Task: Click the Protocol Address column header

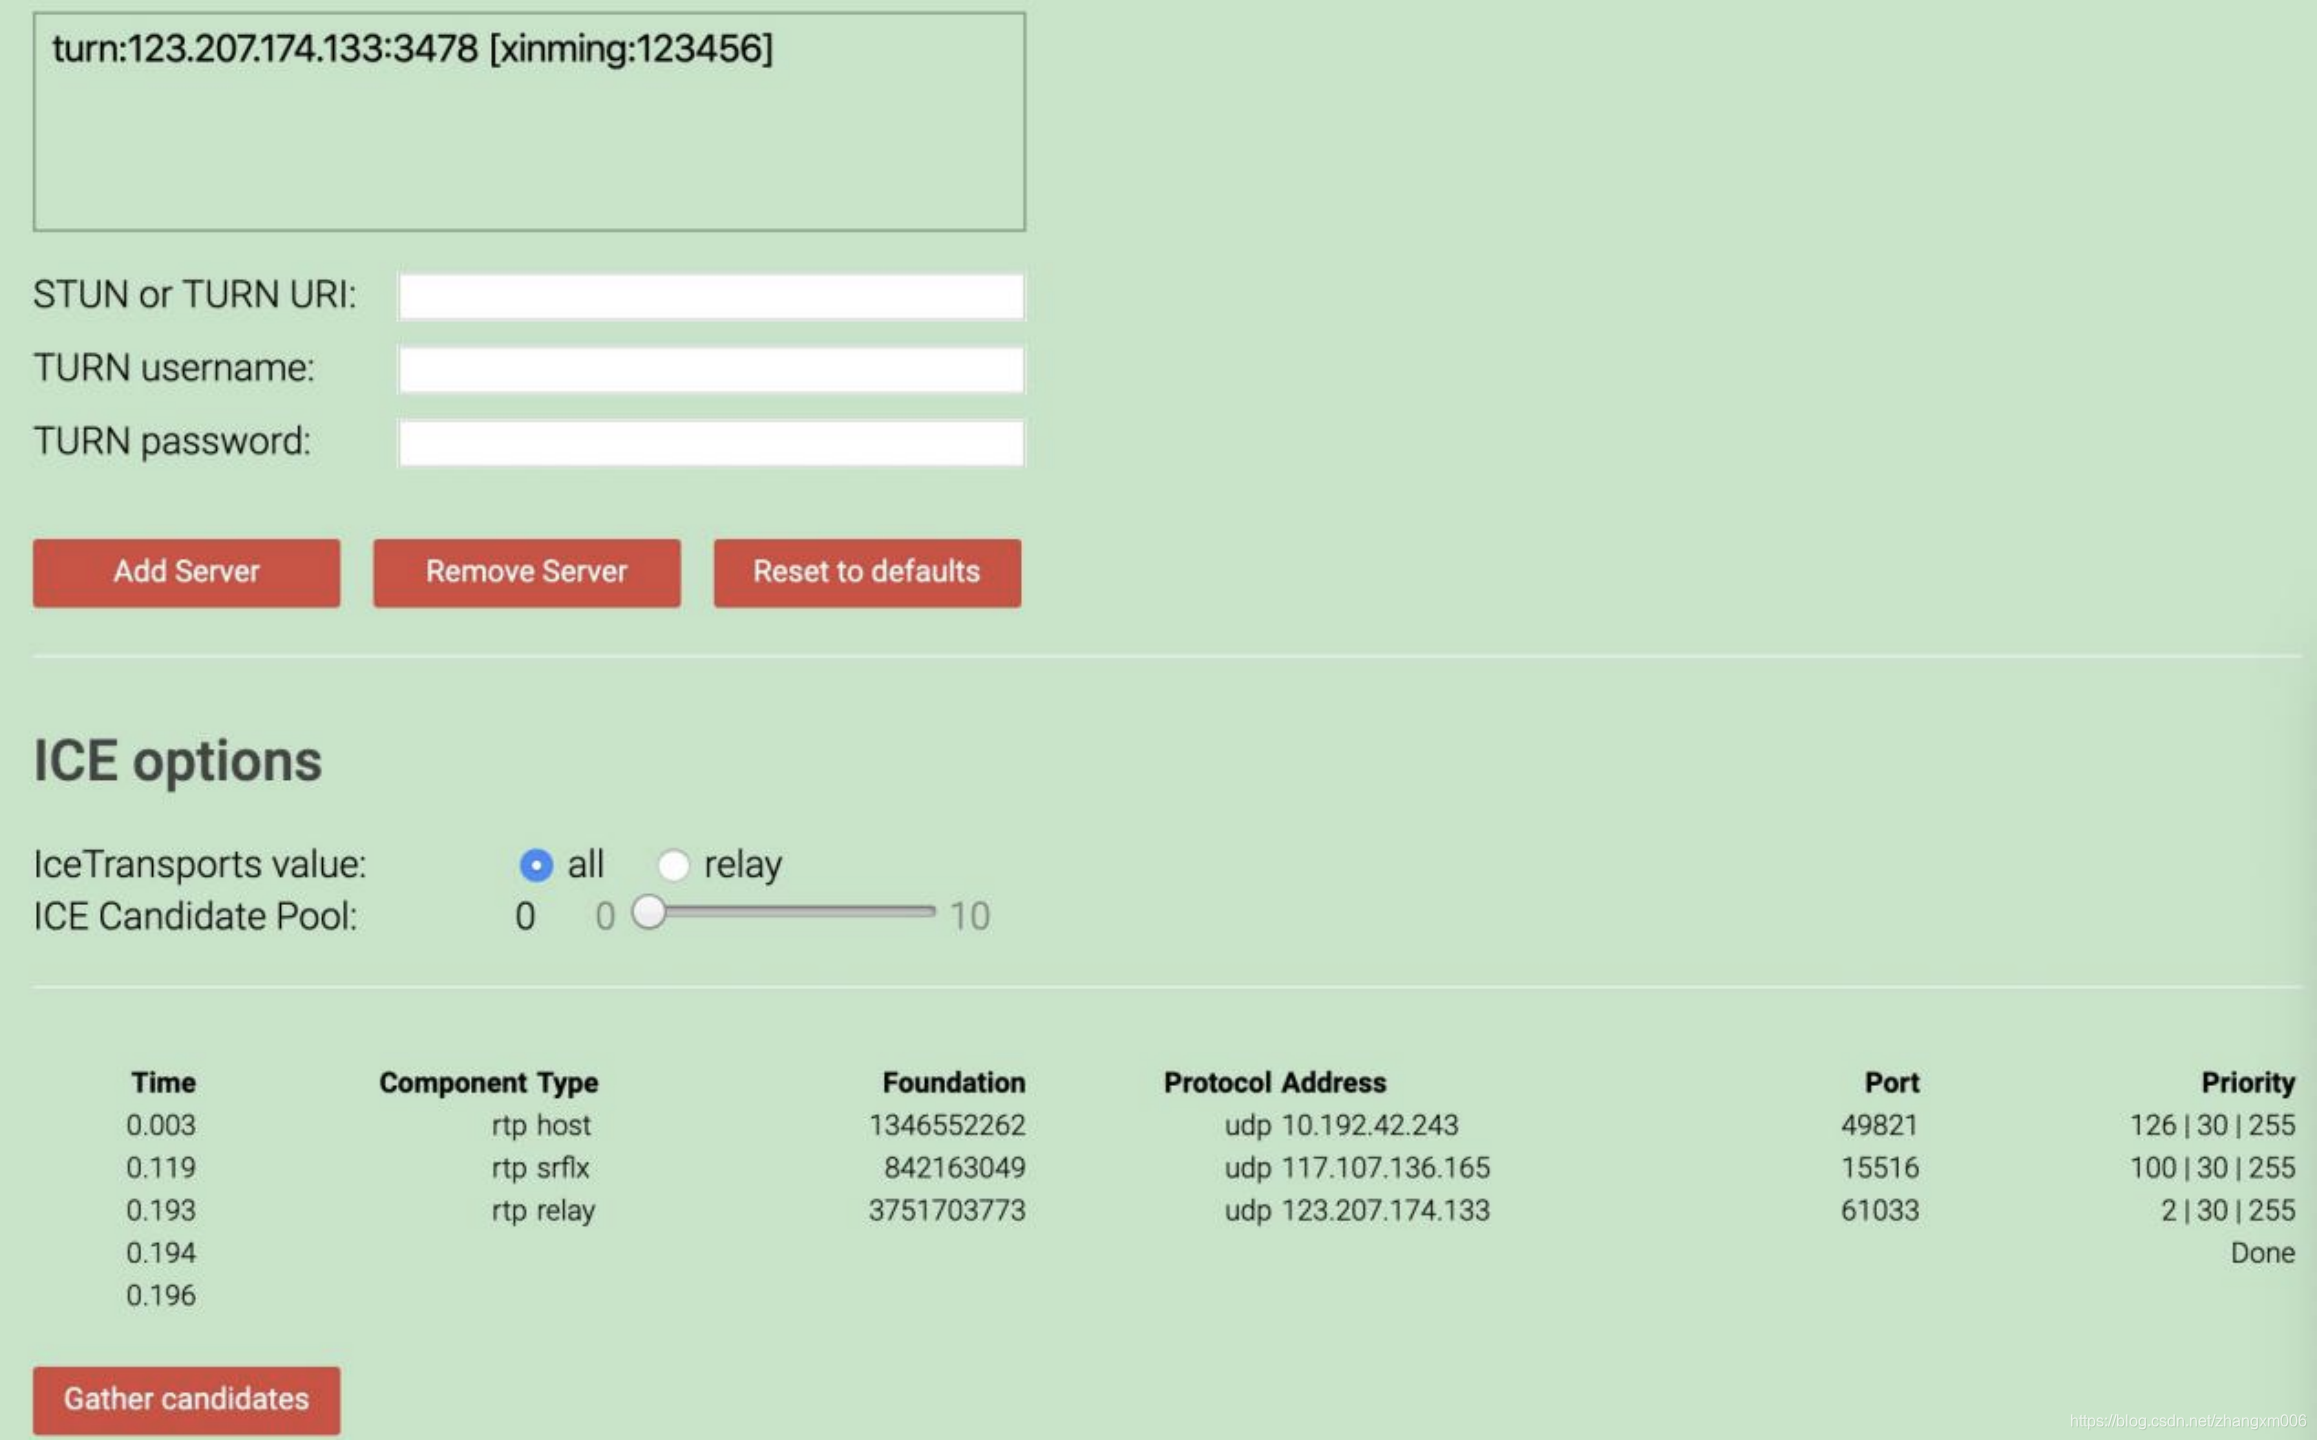Action: (1274, 1082)
